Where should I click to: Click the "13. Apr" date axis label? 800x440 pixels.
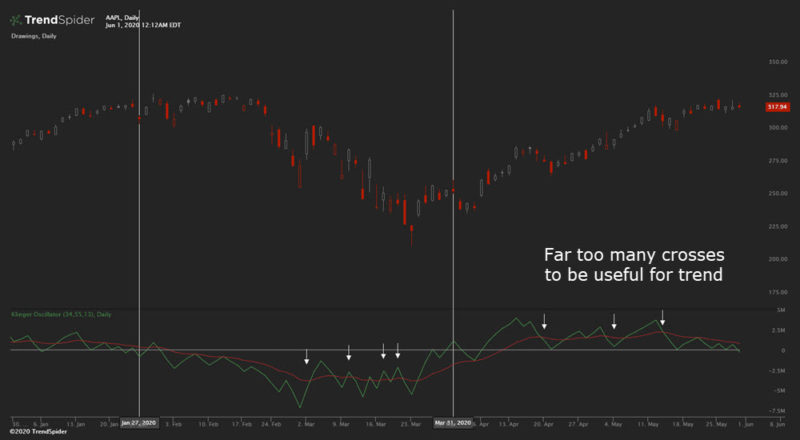tap(509, 424)
